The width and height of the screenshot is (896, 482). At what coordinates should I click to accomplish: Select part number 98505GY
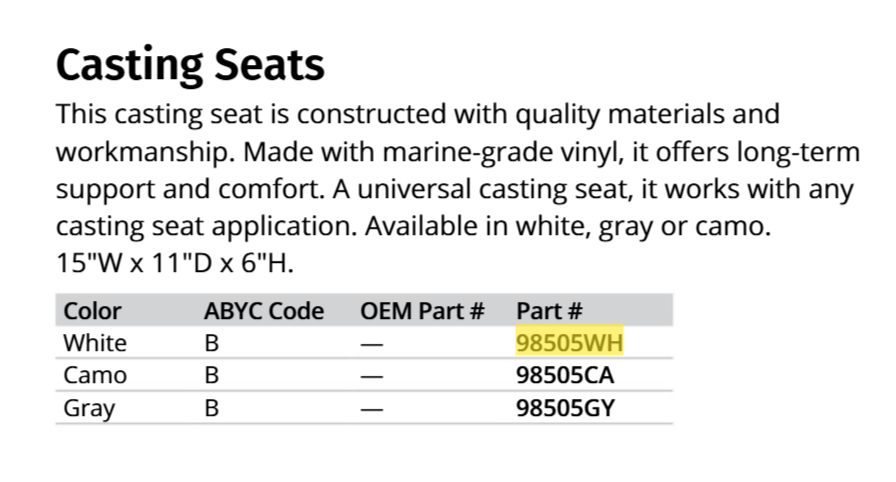565,409
